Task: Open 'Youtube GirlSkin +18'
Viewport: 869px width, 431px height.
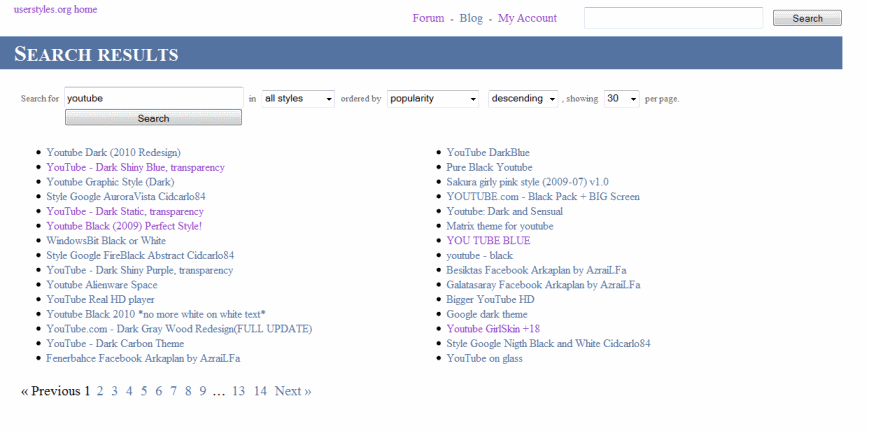Action: pos(493,329)
